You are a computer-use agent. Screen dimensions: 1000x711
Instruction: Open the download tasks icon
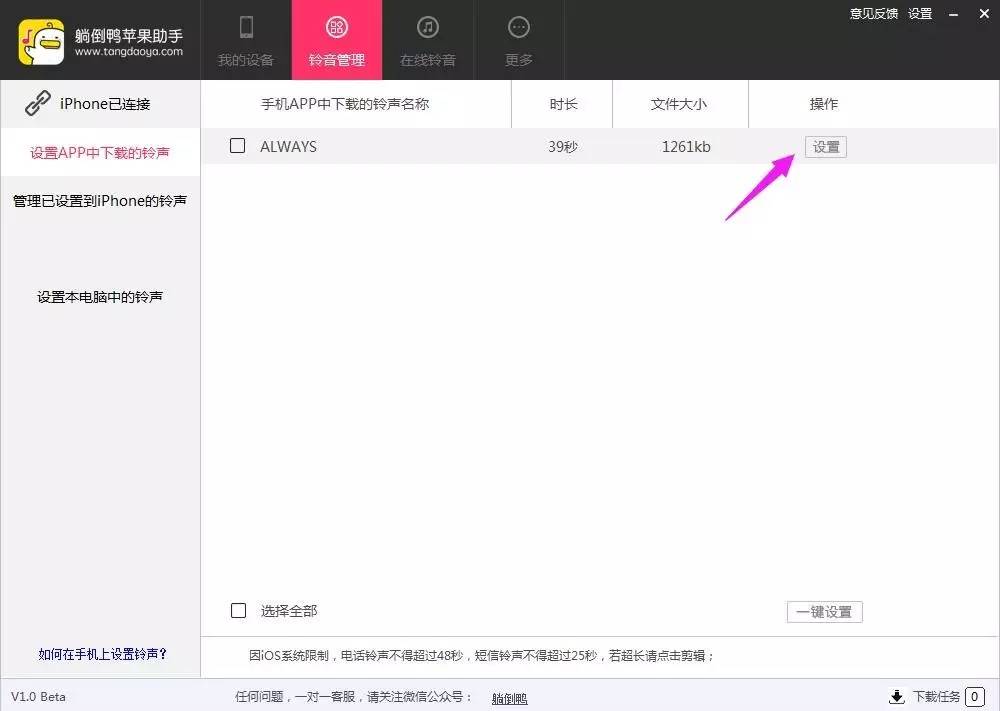tap(897, 696)
